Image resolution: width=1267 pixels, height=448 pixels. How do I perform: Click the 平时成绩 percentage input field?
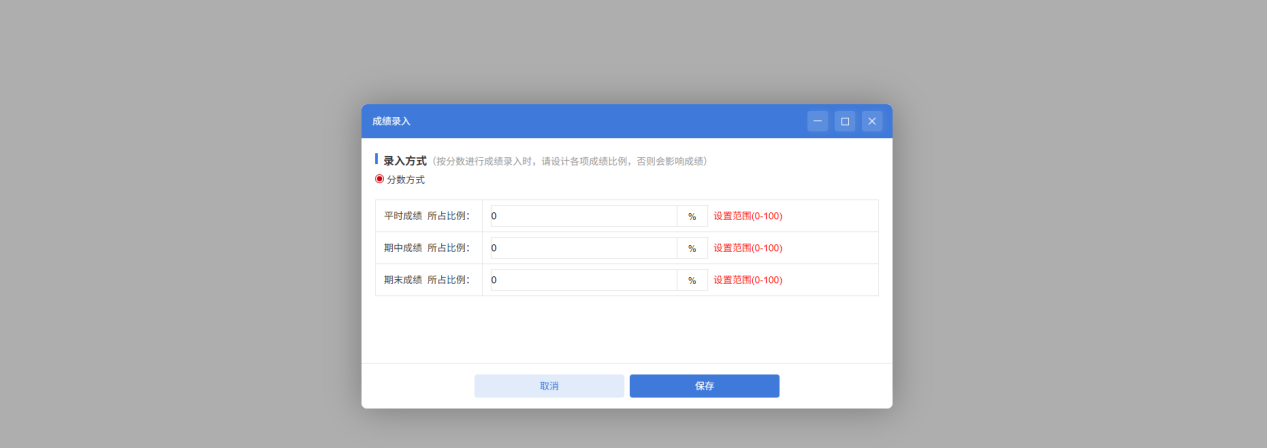pyautogui.click(x=583, y=216)
